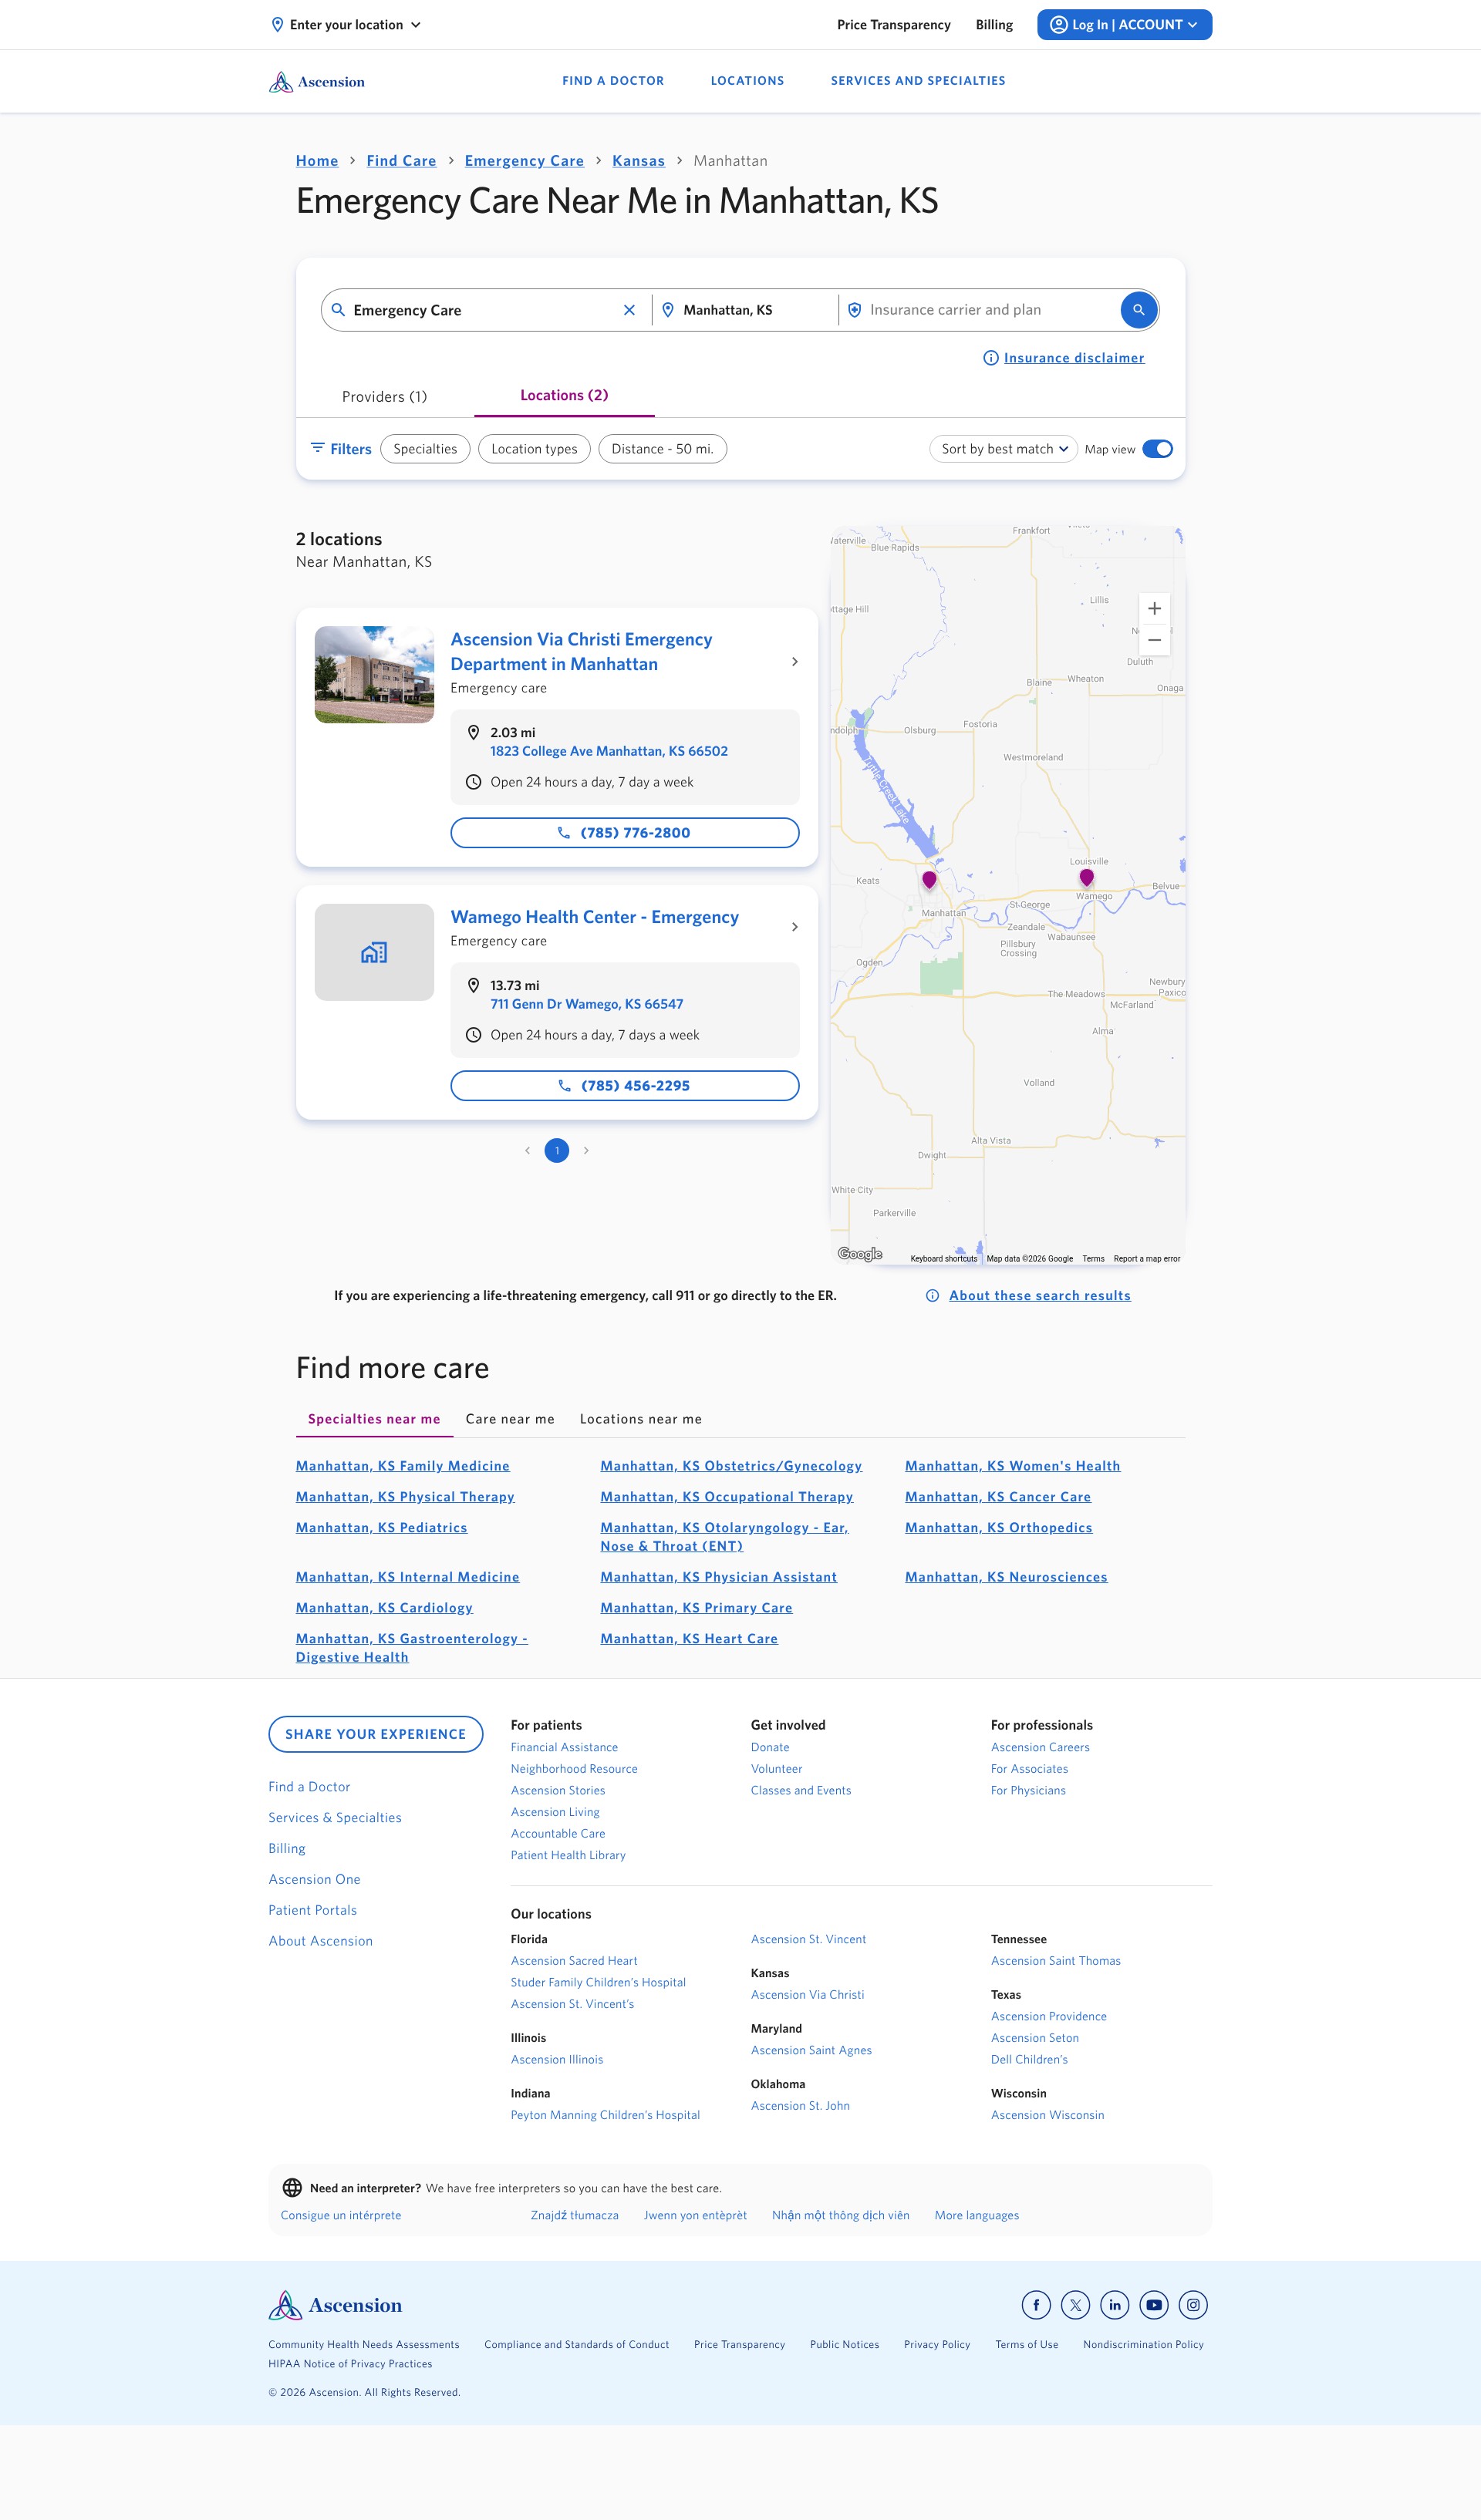Click the Insurance disclaimer info icon
This screenshot has height=2520, width=1481.
990,358
